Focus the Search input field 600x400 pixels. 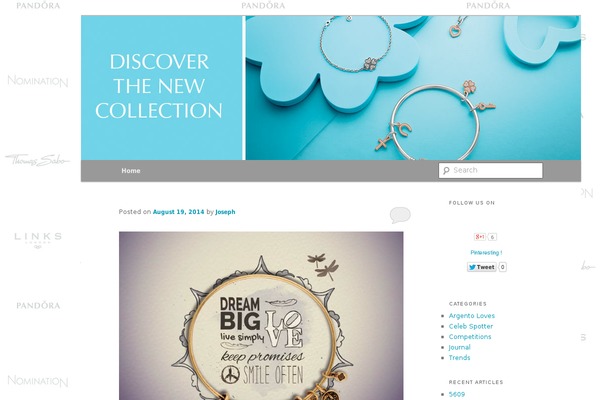tap(491, 170)
